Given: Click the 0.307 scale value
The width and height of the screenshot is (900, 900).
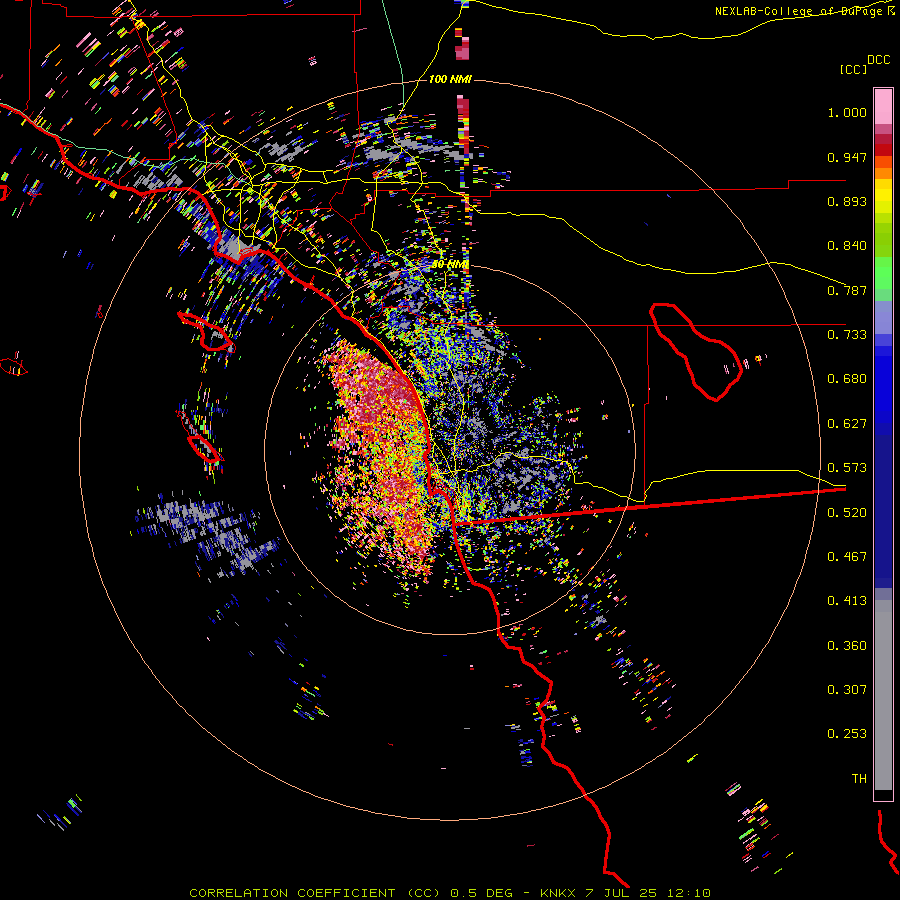Looking at the screenshot, I should (847, 690).
